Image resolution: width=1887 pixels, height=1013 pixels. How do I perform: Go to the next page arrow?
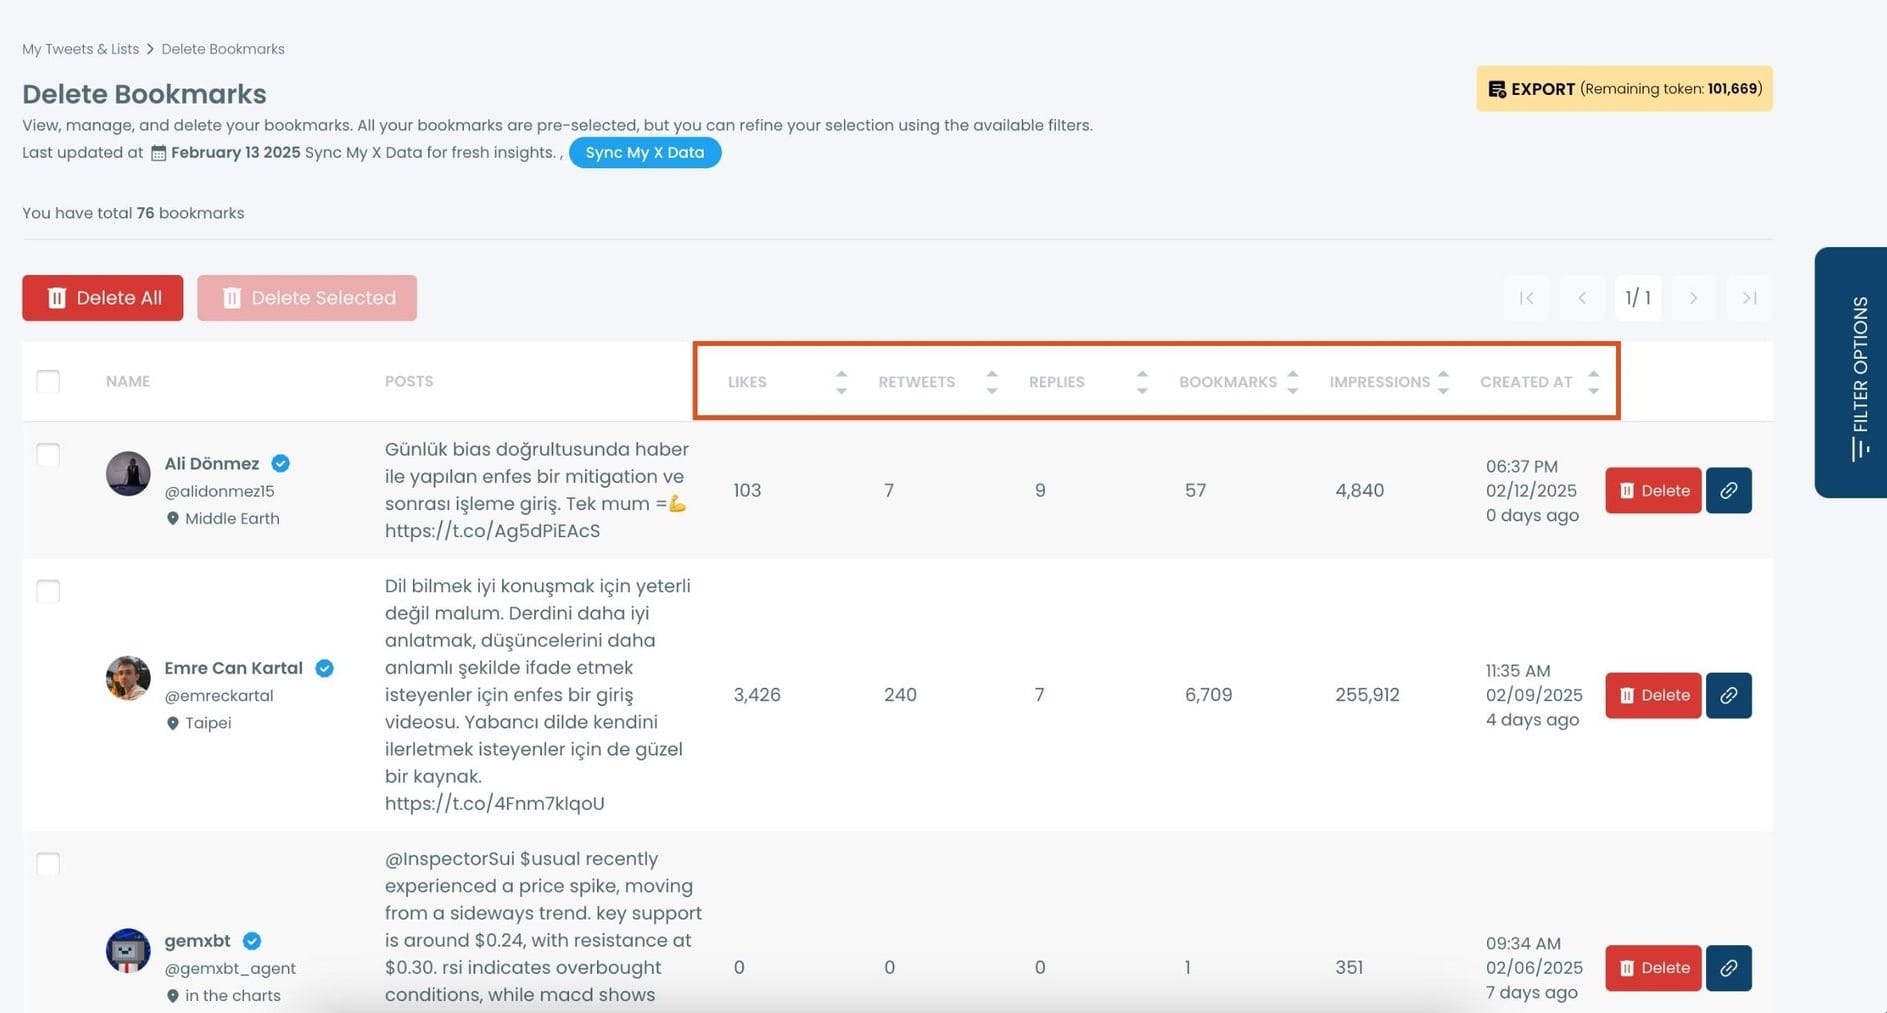tap(1693, 297)
